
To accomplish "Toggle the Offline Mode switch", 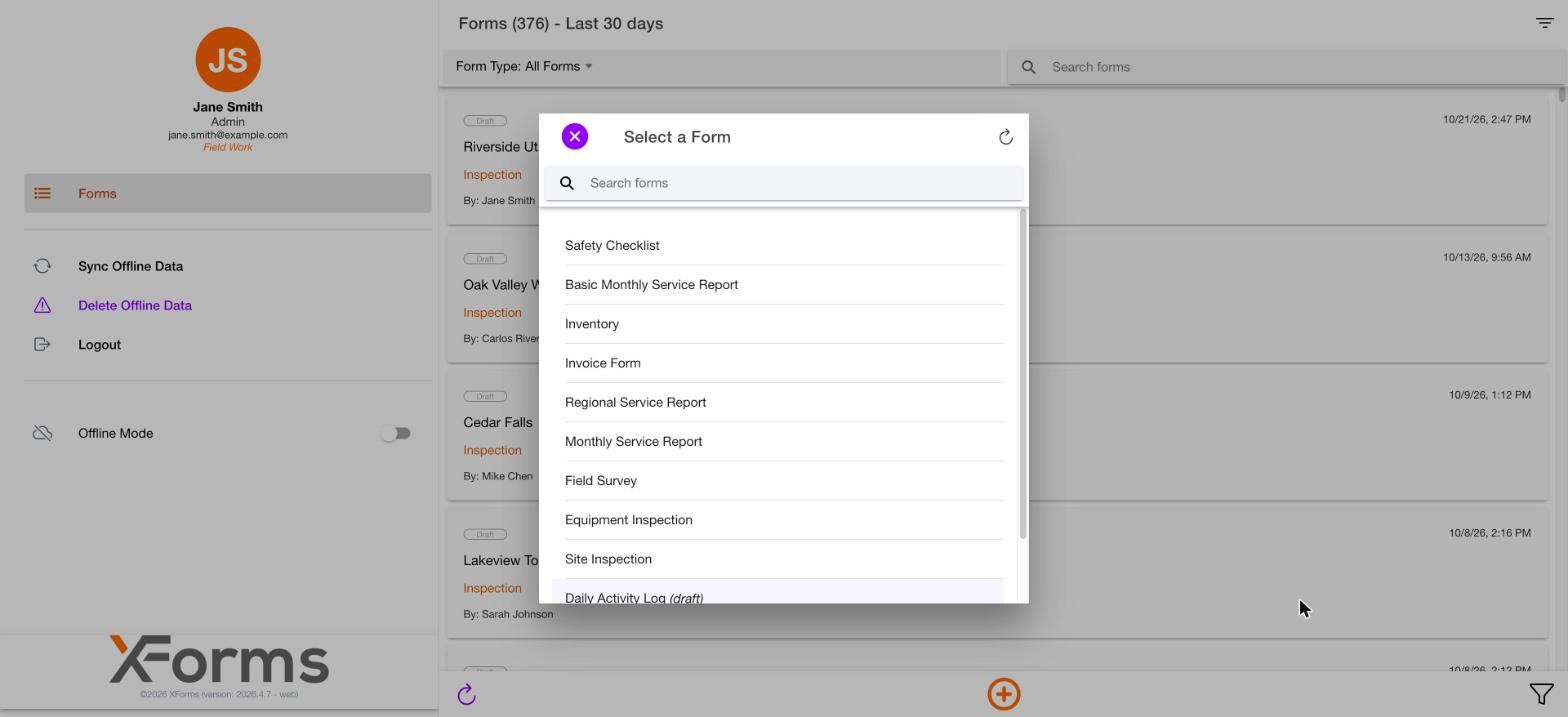I will 396,433.
